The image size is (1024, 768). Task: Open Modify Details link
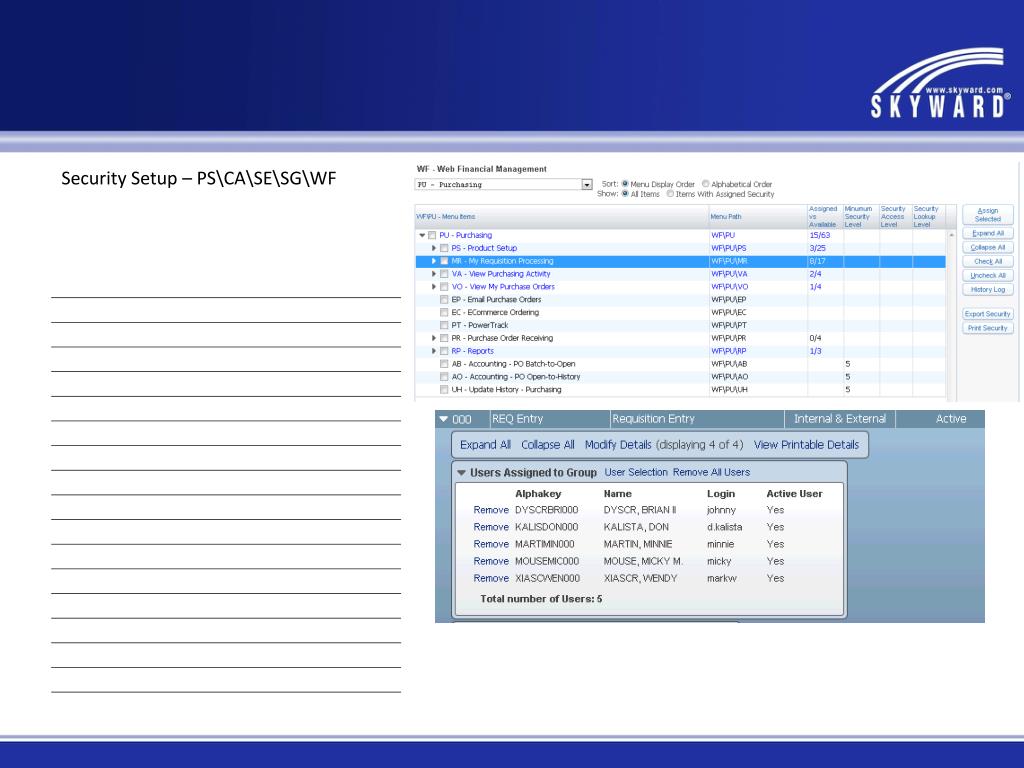pyautogui.click(x=618, y=445)
